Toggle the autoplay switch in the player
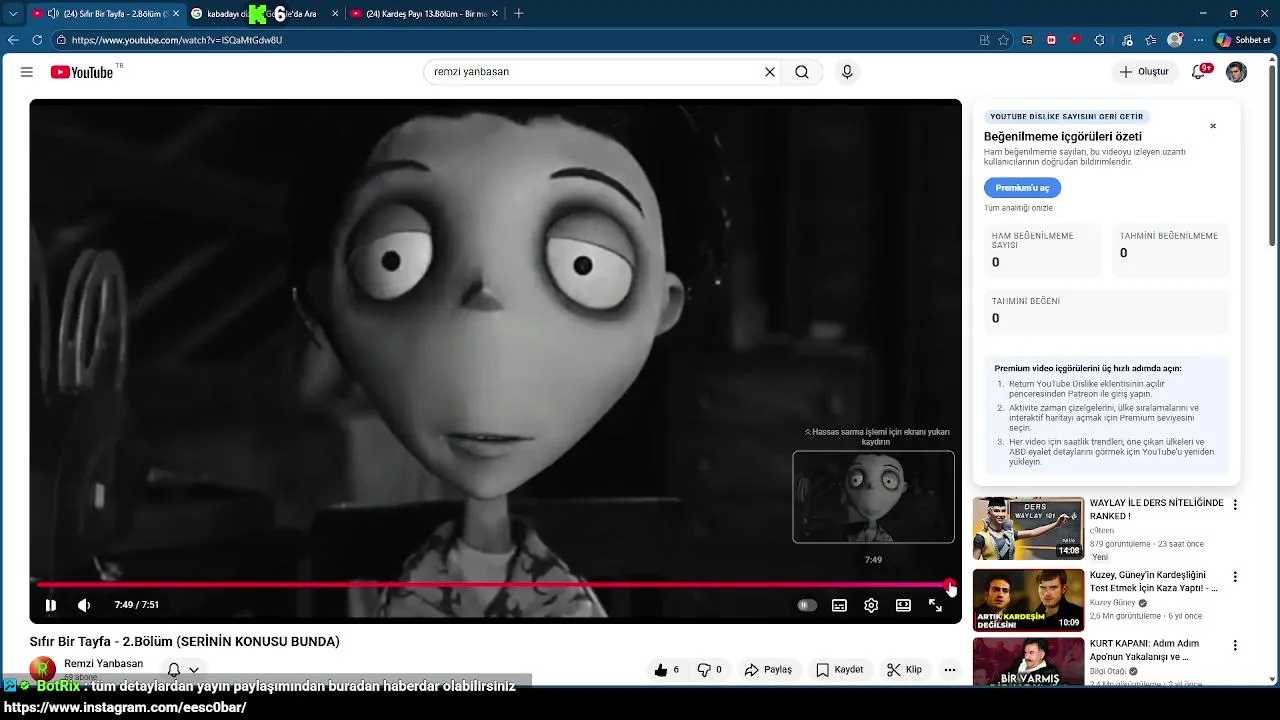 coord(807,605)
